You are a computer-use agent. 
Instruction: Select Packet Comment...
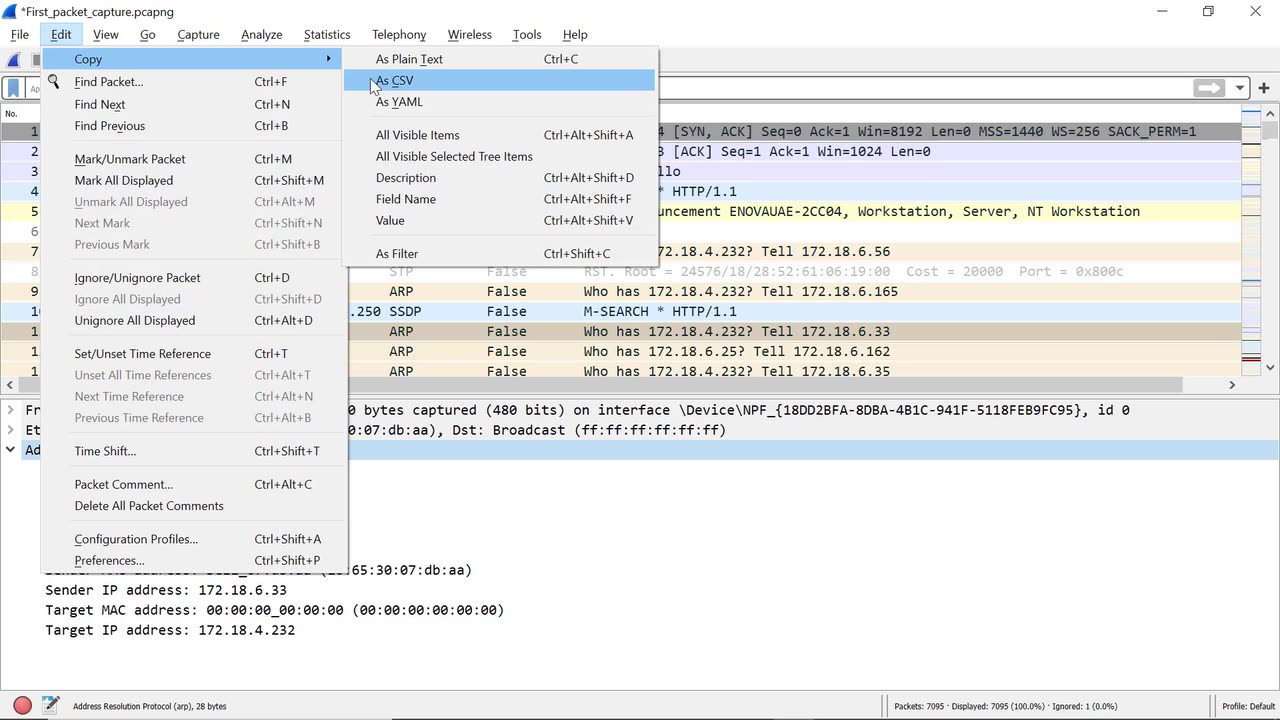(x=194, y=484)
